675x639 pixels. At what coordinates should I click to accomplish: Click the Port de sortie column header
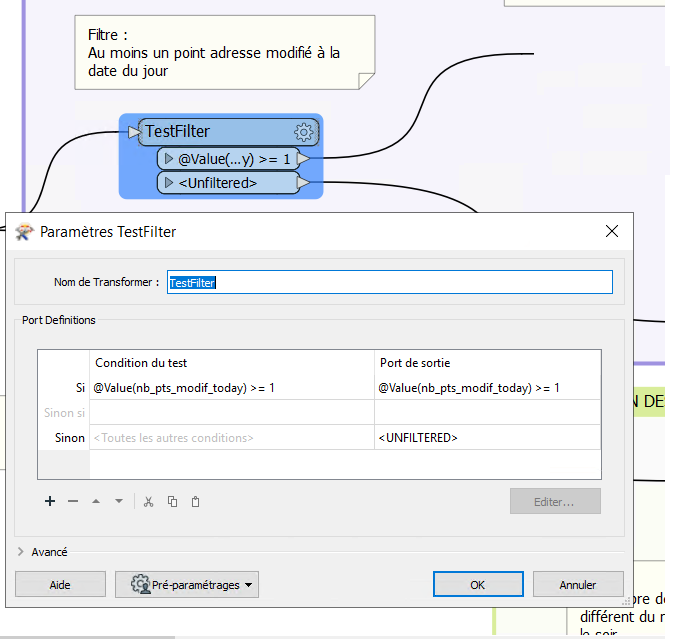pyautogui.click(x=487, y=363)
